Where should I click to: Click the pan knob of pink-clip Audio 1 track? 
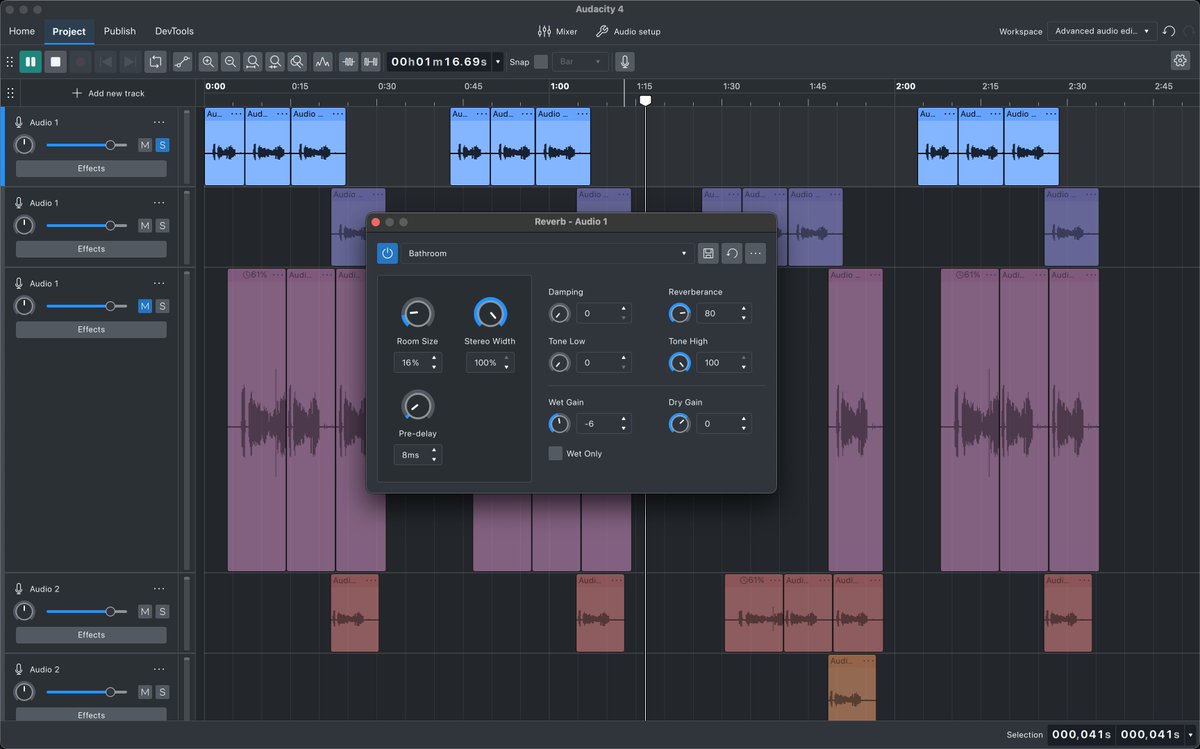25,306
